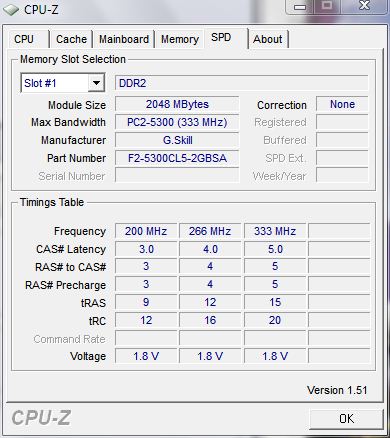The width and height of the screenshot is (390, 438).
Task: Close the CPU-Z window
Action: (365, 6)
